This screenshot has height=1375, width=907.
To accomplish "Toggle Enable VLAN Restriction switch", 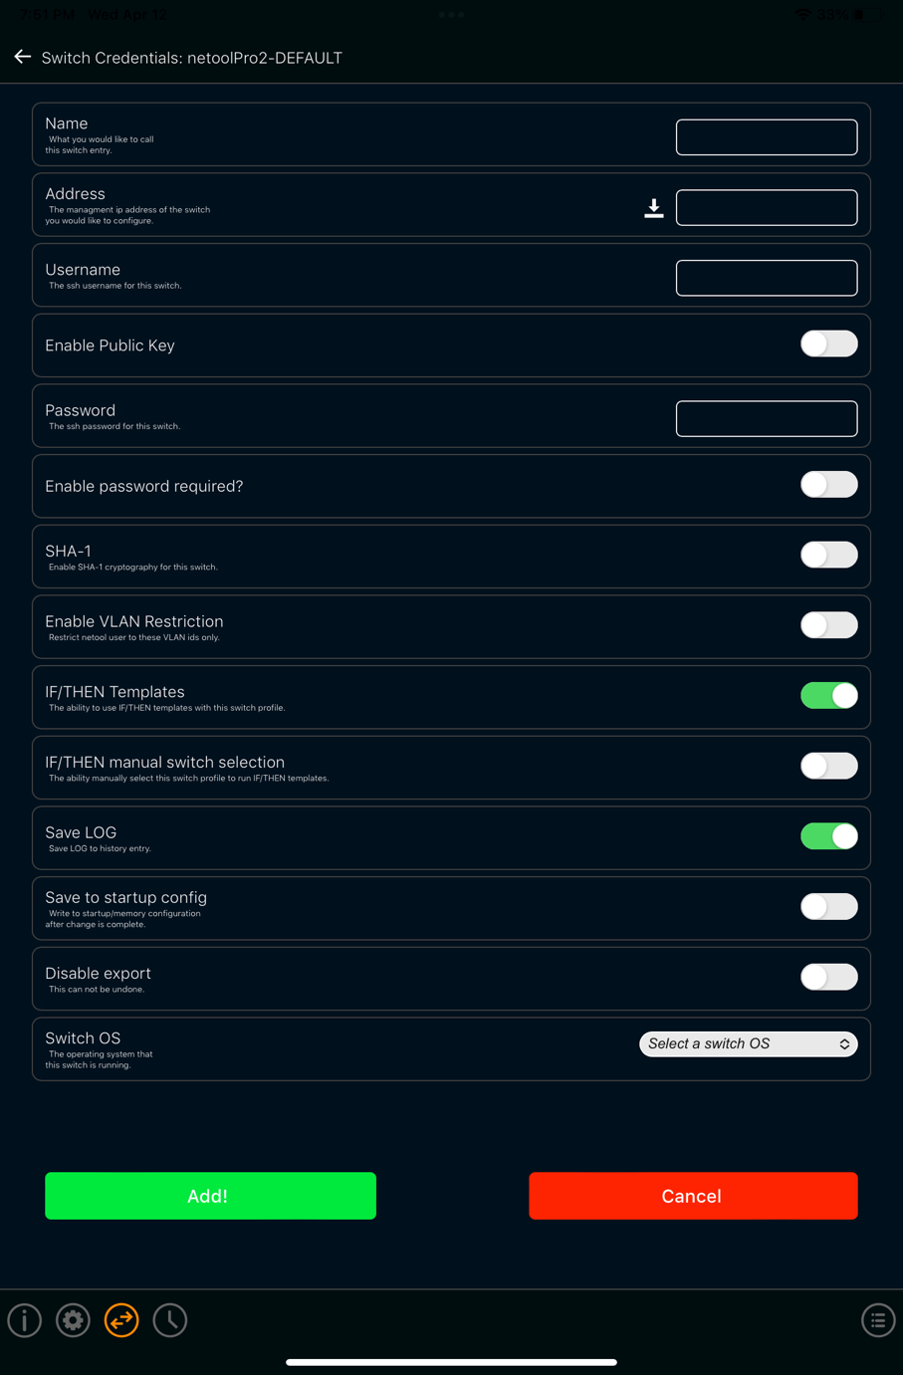I will [829, 625].
